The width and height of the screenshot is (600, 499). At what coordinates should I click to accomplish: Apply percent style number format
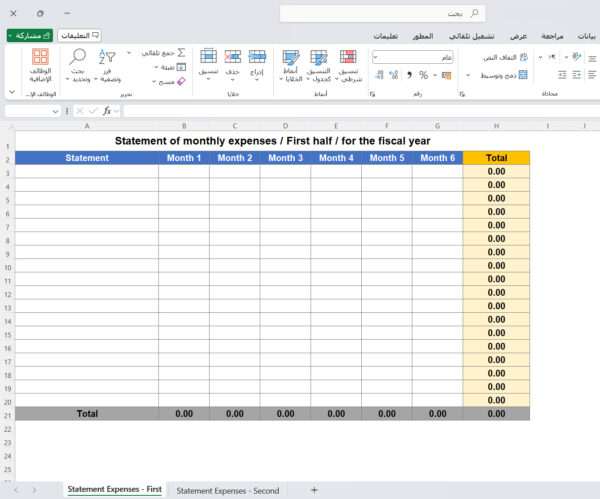point(424,75)
